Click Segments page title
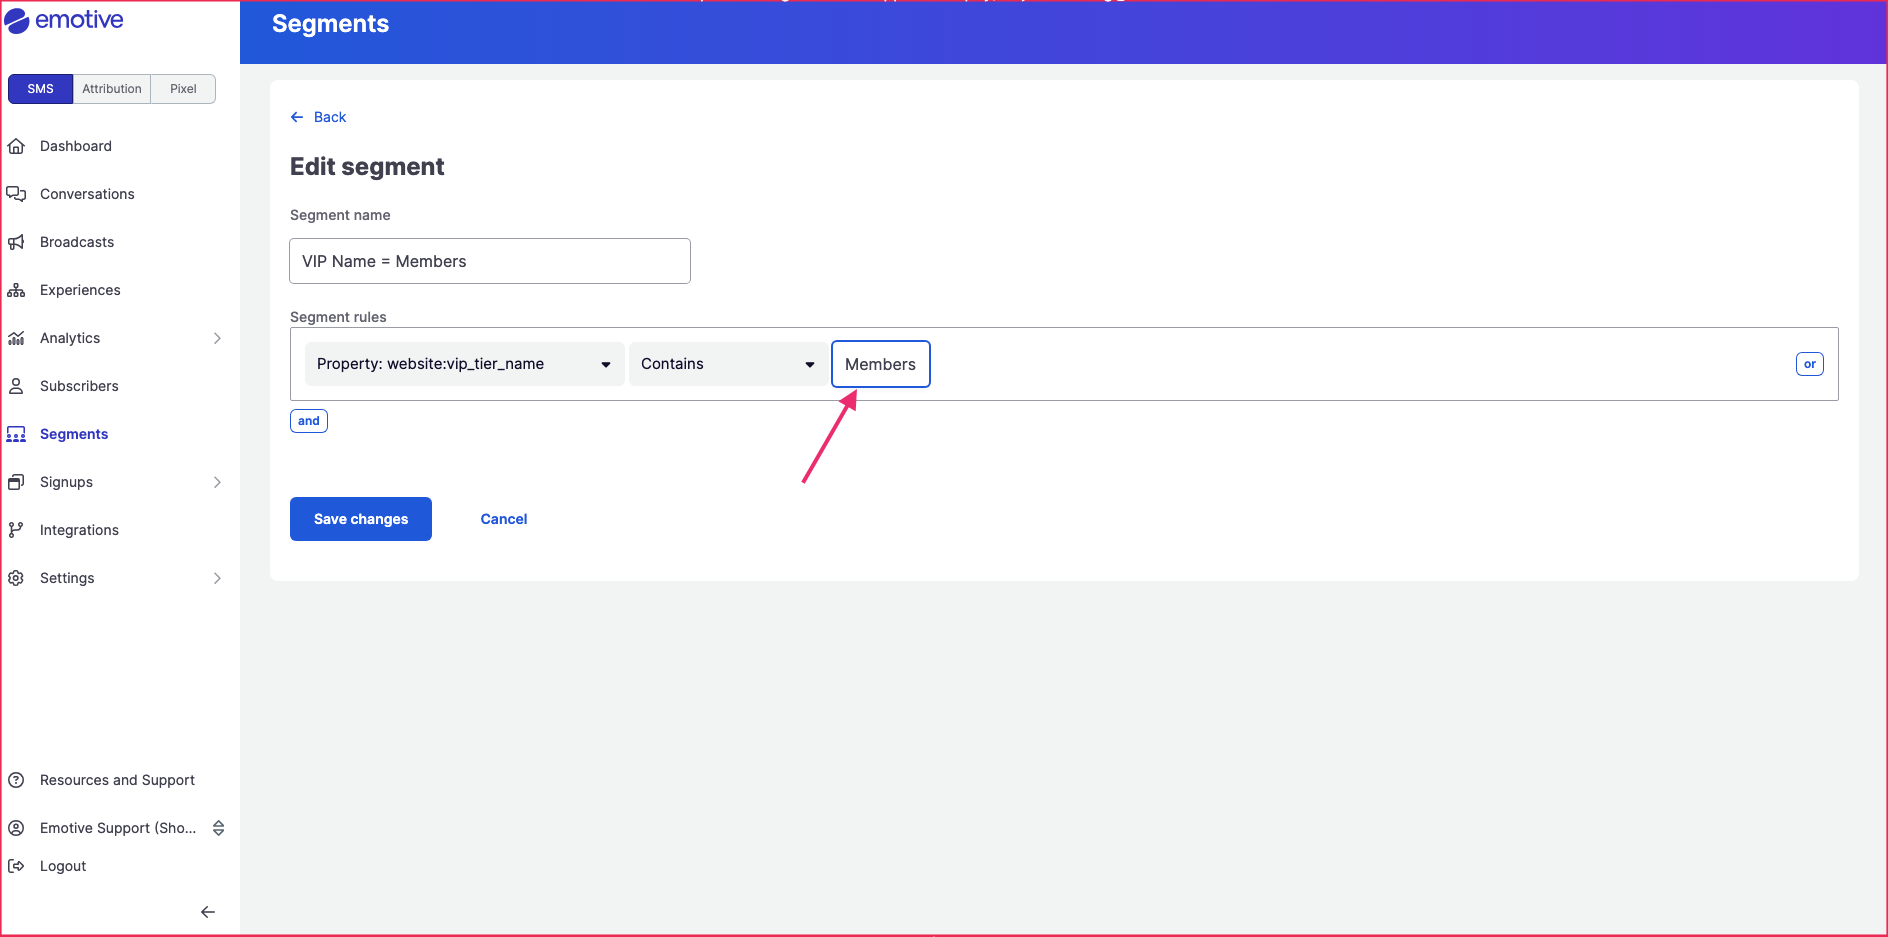The image size is (1888, 937). click(330, 24)
